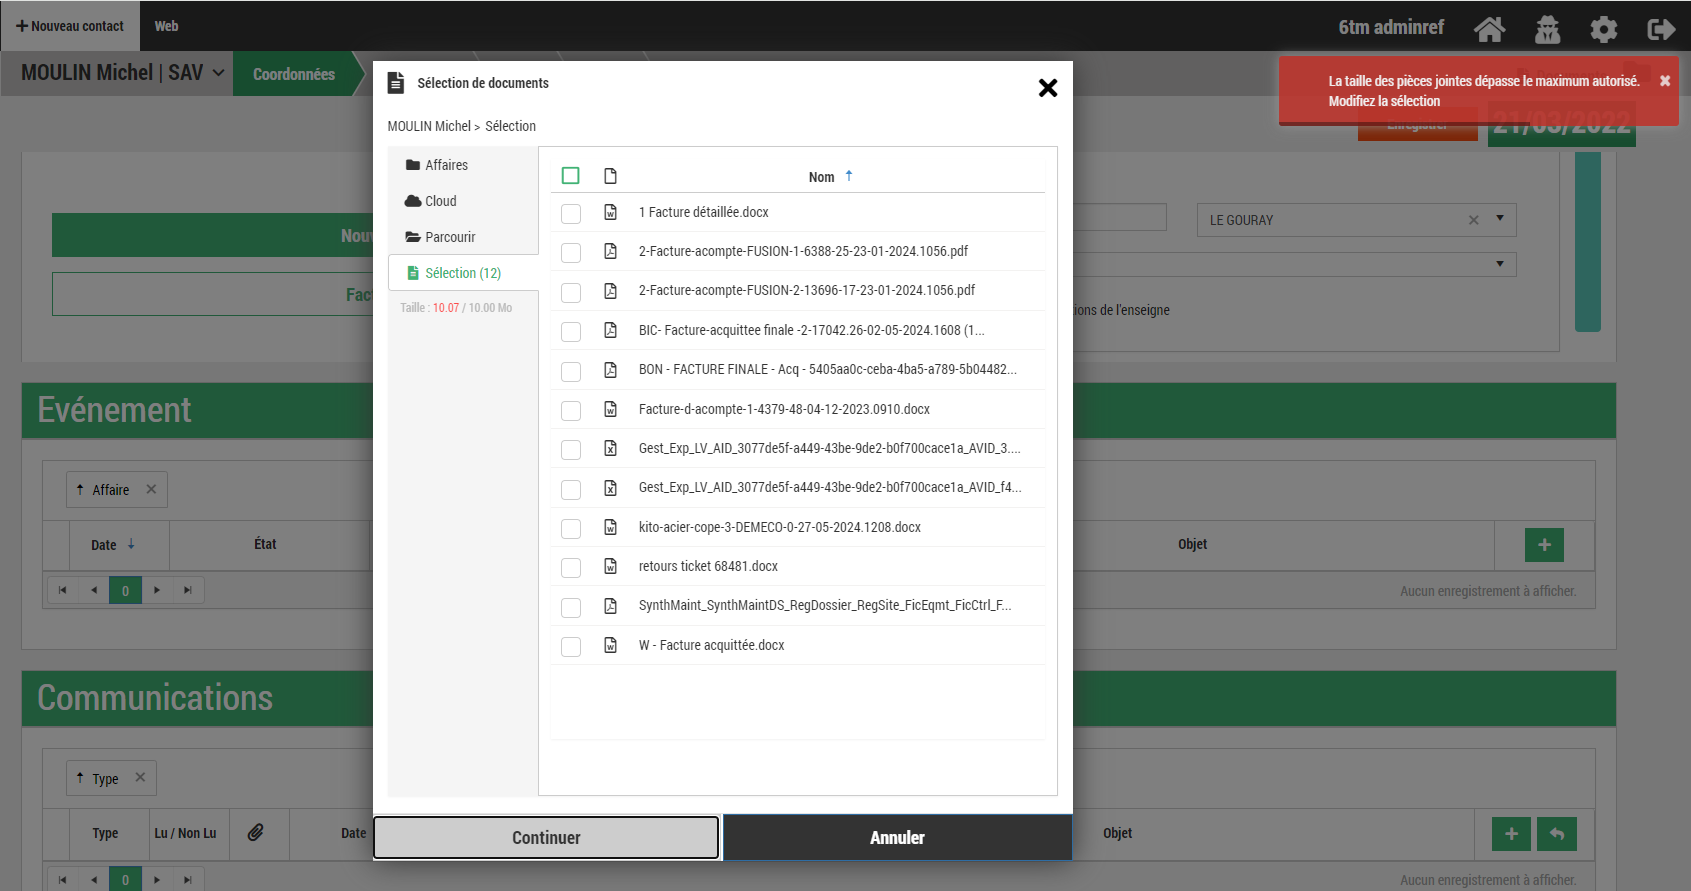Sort documents by Nom column
Viewport: 1691px width, 891px height.
point(822,177)
